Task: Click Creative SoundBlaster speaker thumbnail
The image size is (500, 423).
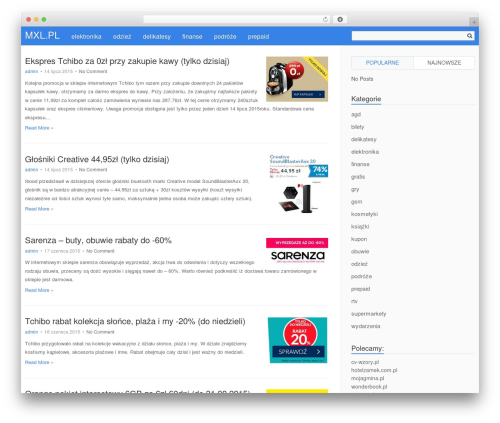Action: click(x=298, y=184)
